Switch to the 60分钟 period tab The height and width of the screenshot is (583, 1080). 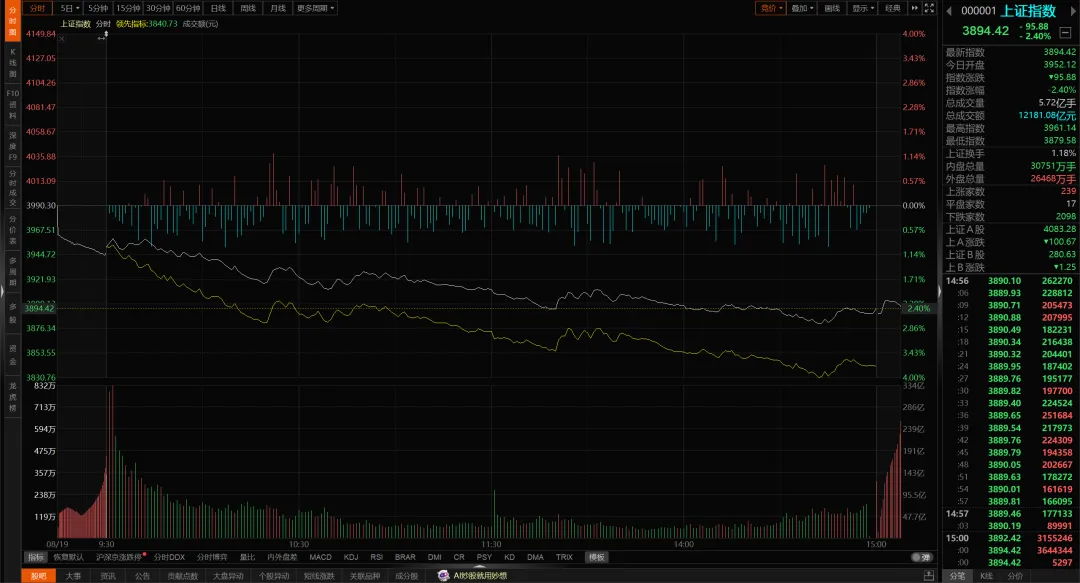pyautogui.click(x=188, y=8)
